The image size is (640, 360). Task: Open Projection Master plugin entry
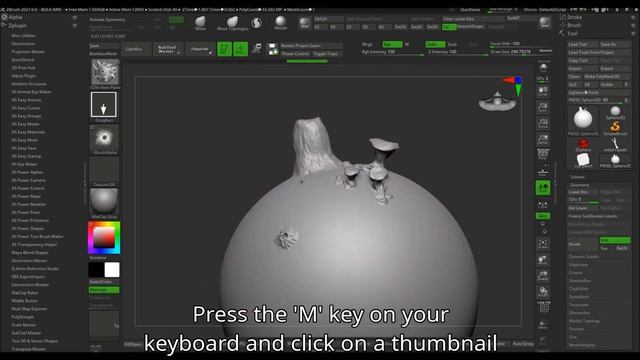(28, 52)
